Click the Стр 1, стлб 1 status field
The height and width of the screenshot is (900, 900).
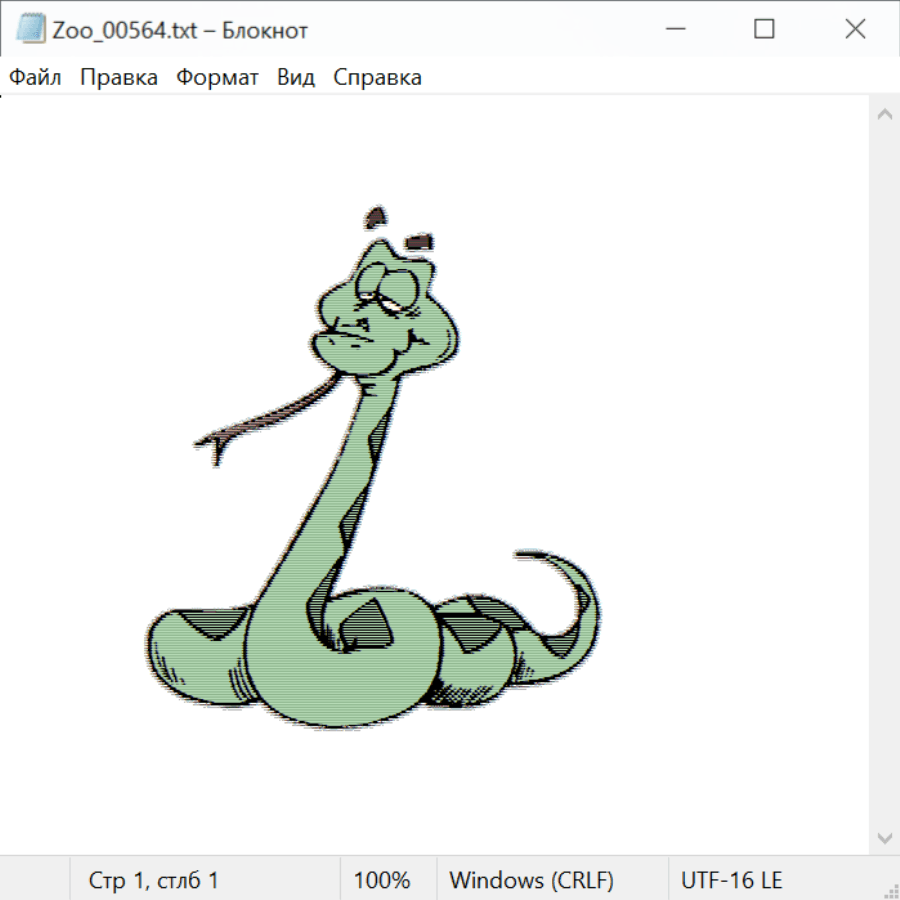point(154,881)
